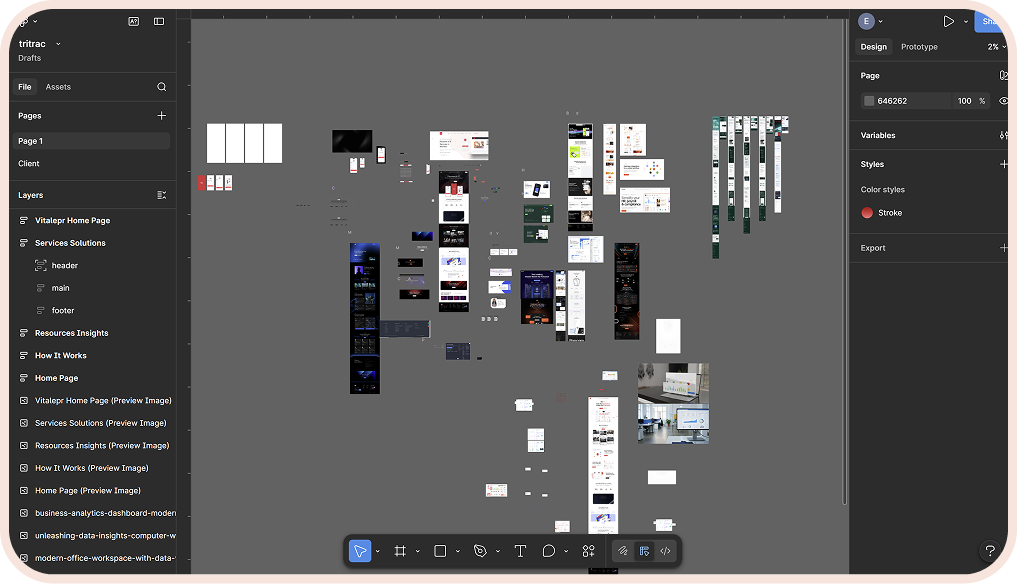1017x584 pixels.
Task: Click the red Stroke color style swatch
Action: click(x=867, y=213)
